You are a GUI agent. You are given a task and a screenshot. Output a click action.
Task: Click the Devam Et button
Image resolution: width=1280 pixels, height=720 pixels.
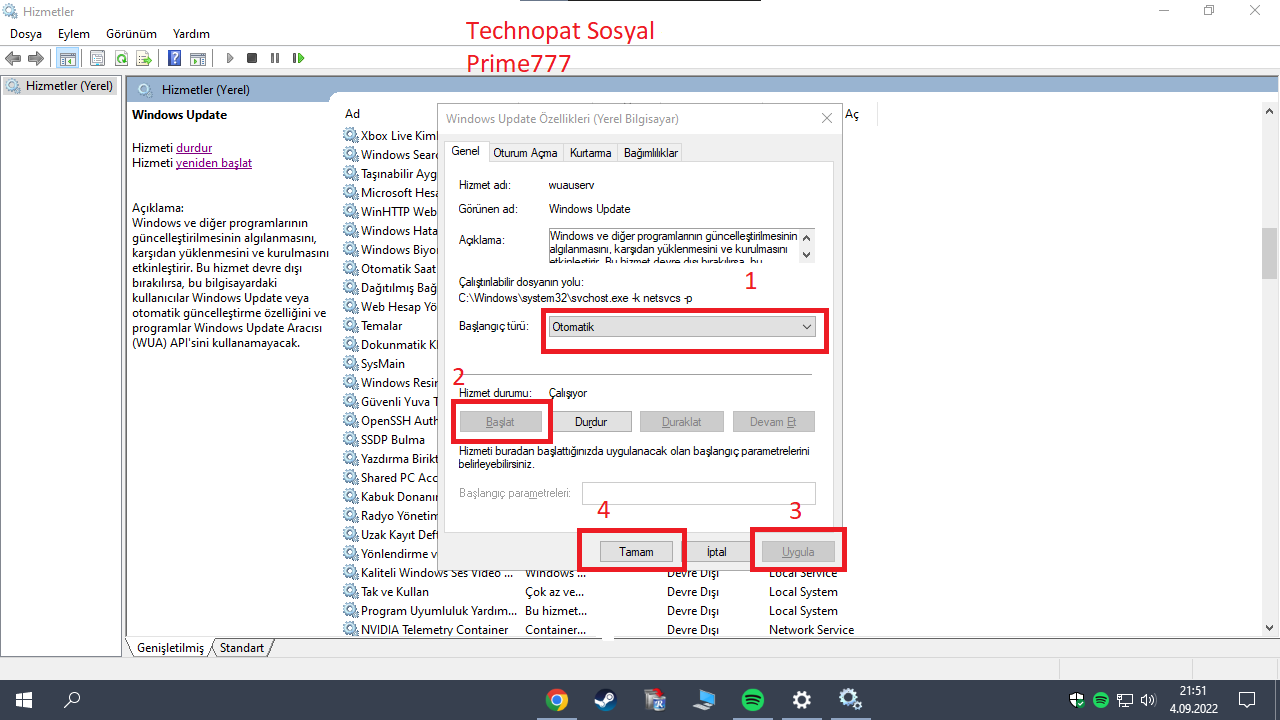(773, 422)
